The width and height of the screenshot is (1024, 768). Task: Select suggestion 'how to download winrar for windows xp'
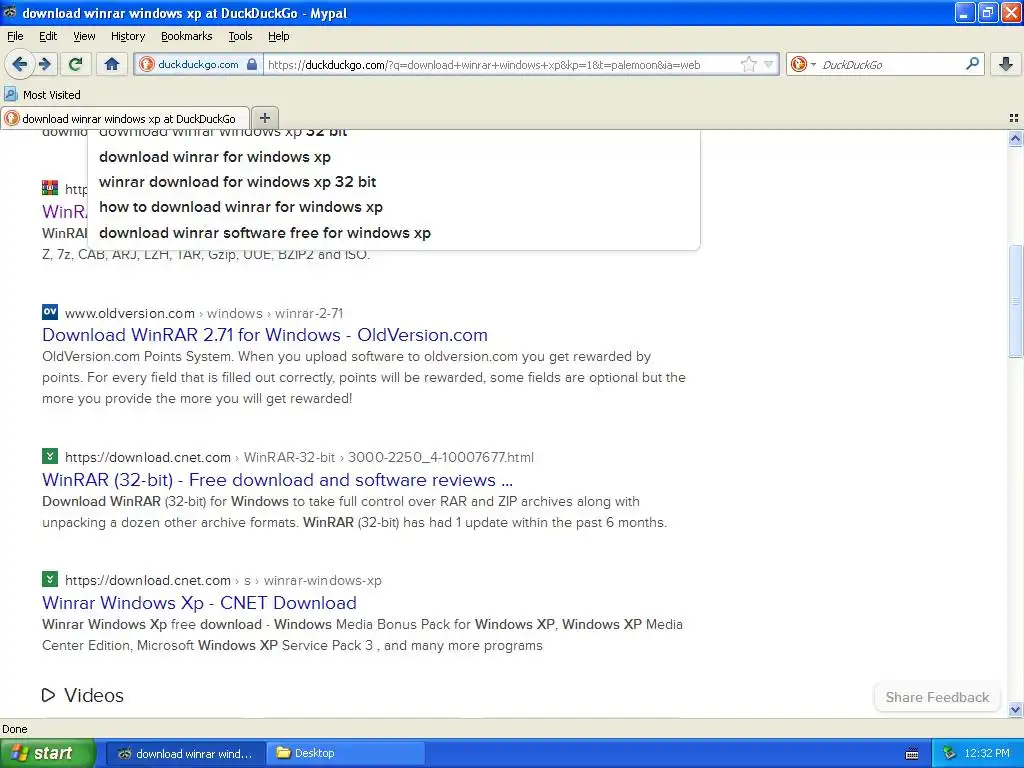point(241,207)
